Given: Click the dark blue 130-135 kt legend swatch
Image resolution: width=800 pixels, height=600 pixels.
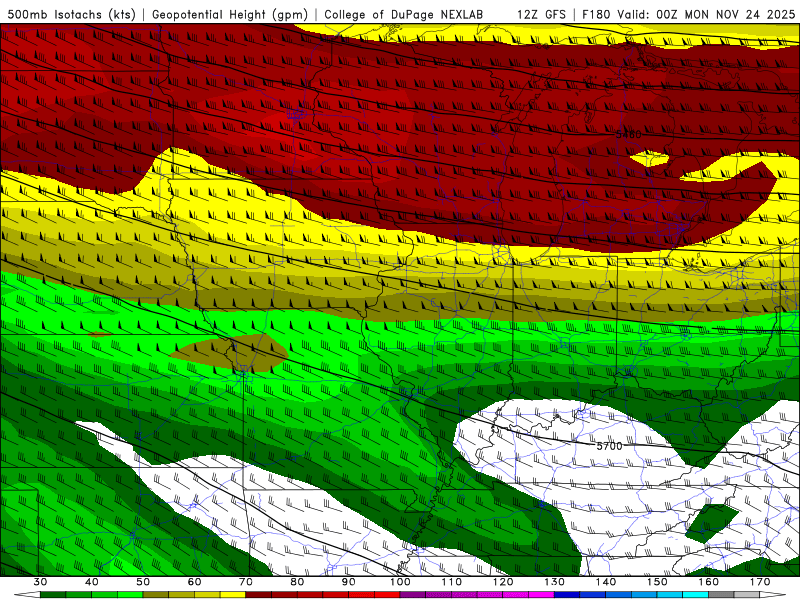Looking at the screenshot, I should click(567, 594).
